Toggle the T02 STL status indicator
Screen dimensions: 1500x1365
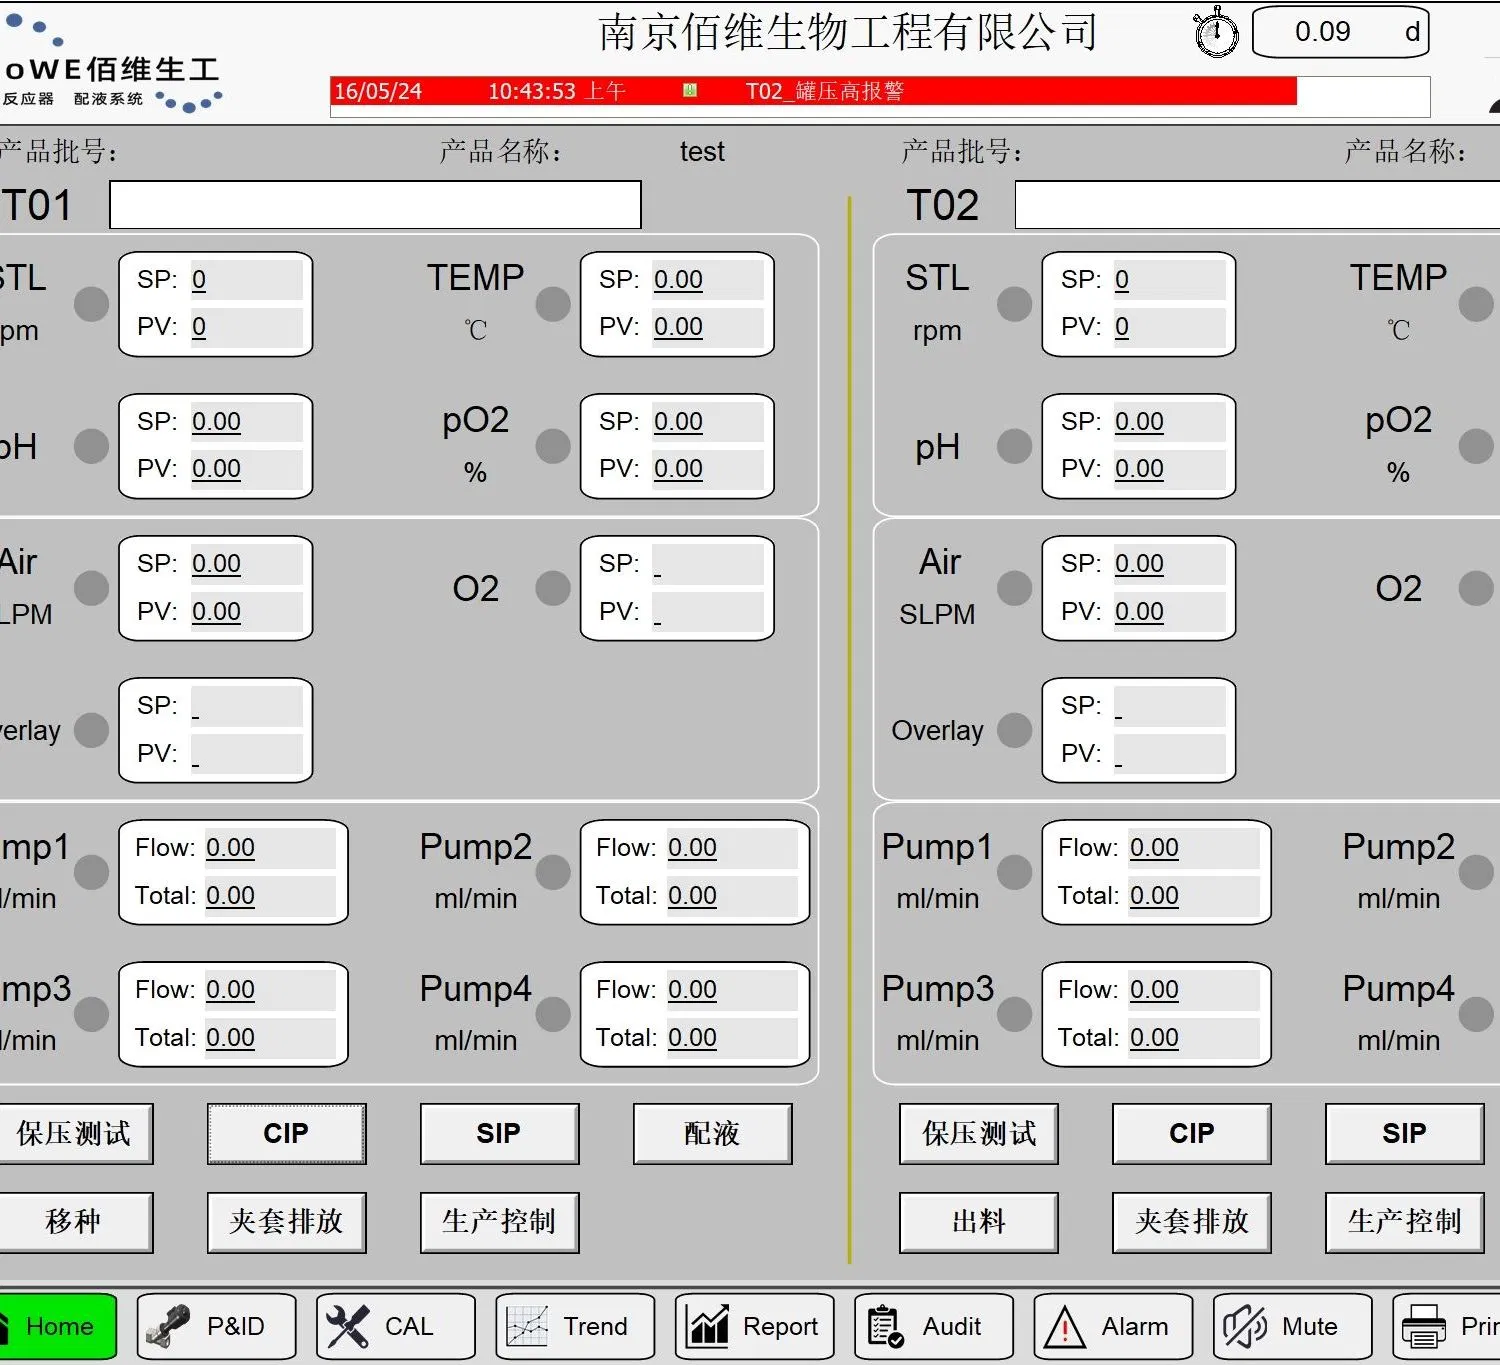tap(1014, 304)
